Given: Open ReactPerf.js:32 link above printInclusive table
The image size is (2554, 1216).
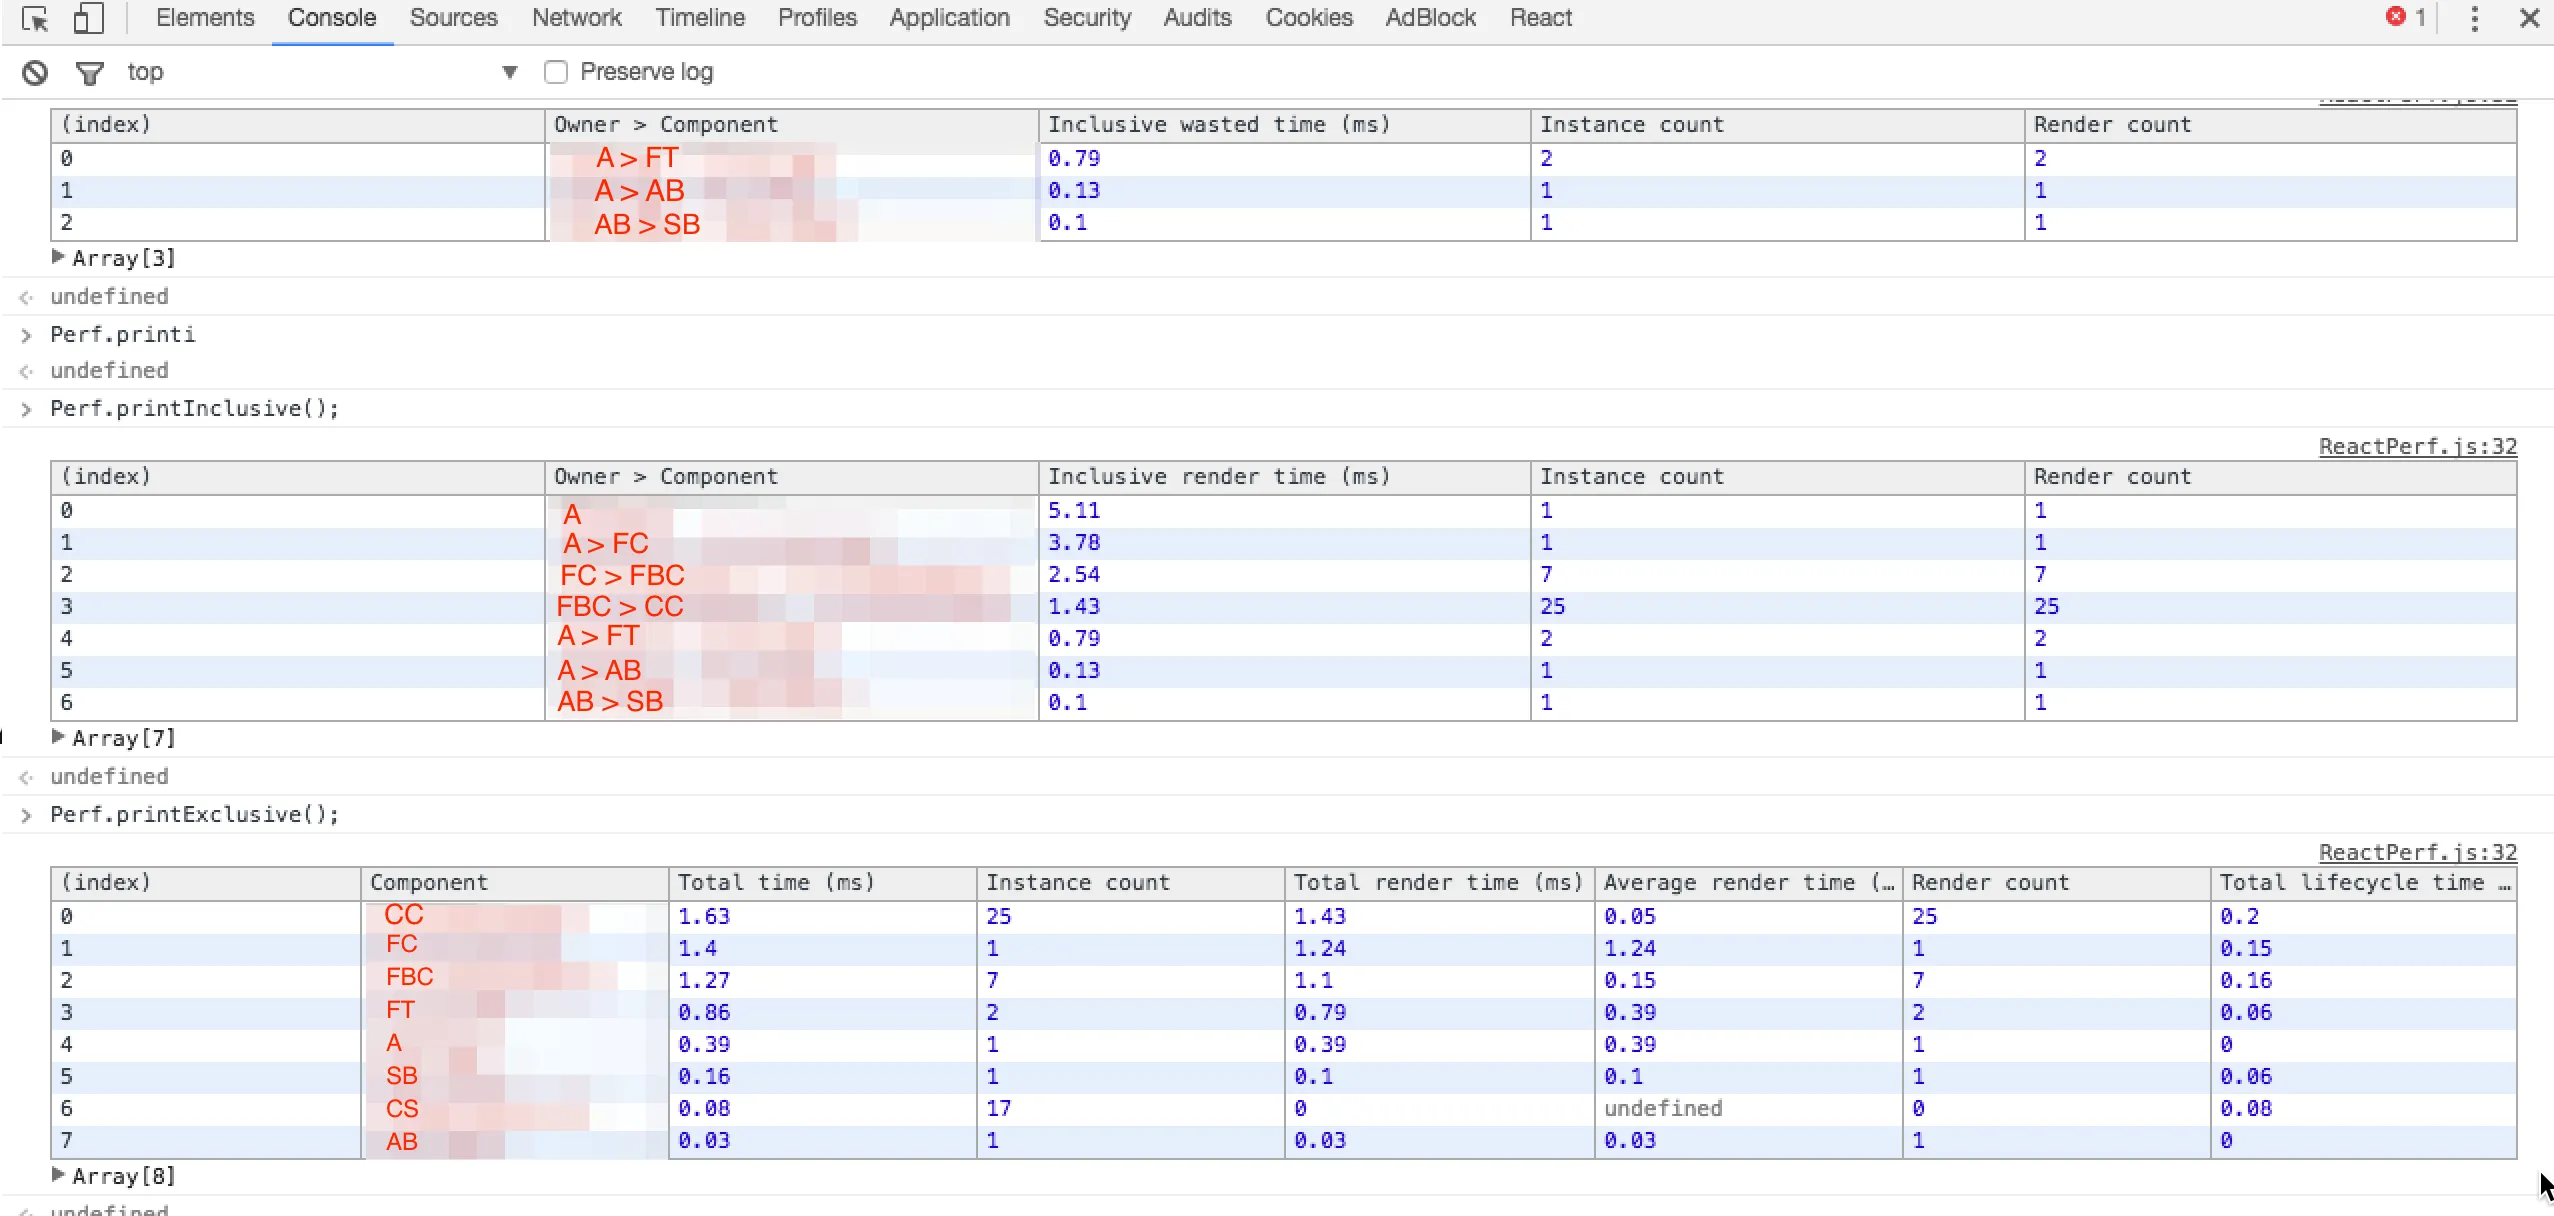Looking at the screenshot, I should coord(2417,446).
